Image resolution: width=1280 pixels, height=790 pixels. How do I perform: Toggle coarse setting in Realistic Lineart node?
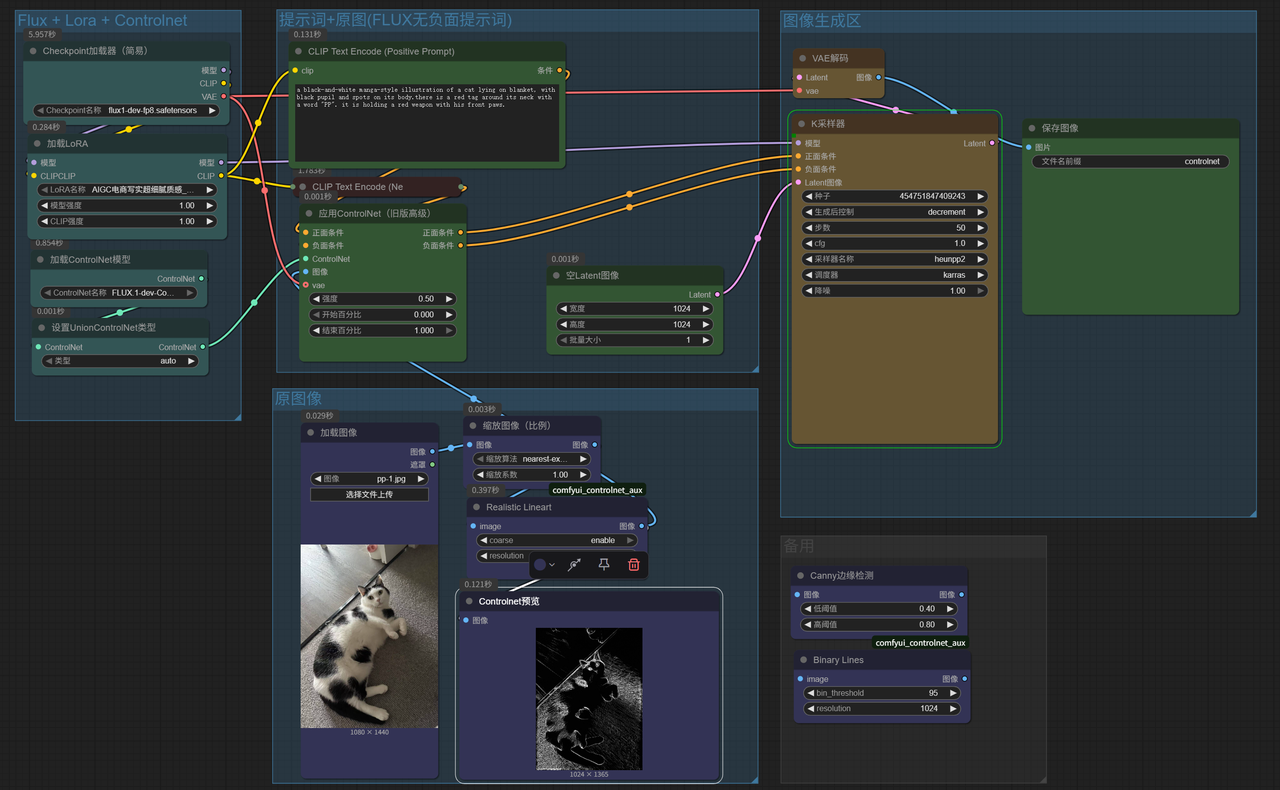pos(557,540)
